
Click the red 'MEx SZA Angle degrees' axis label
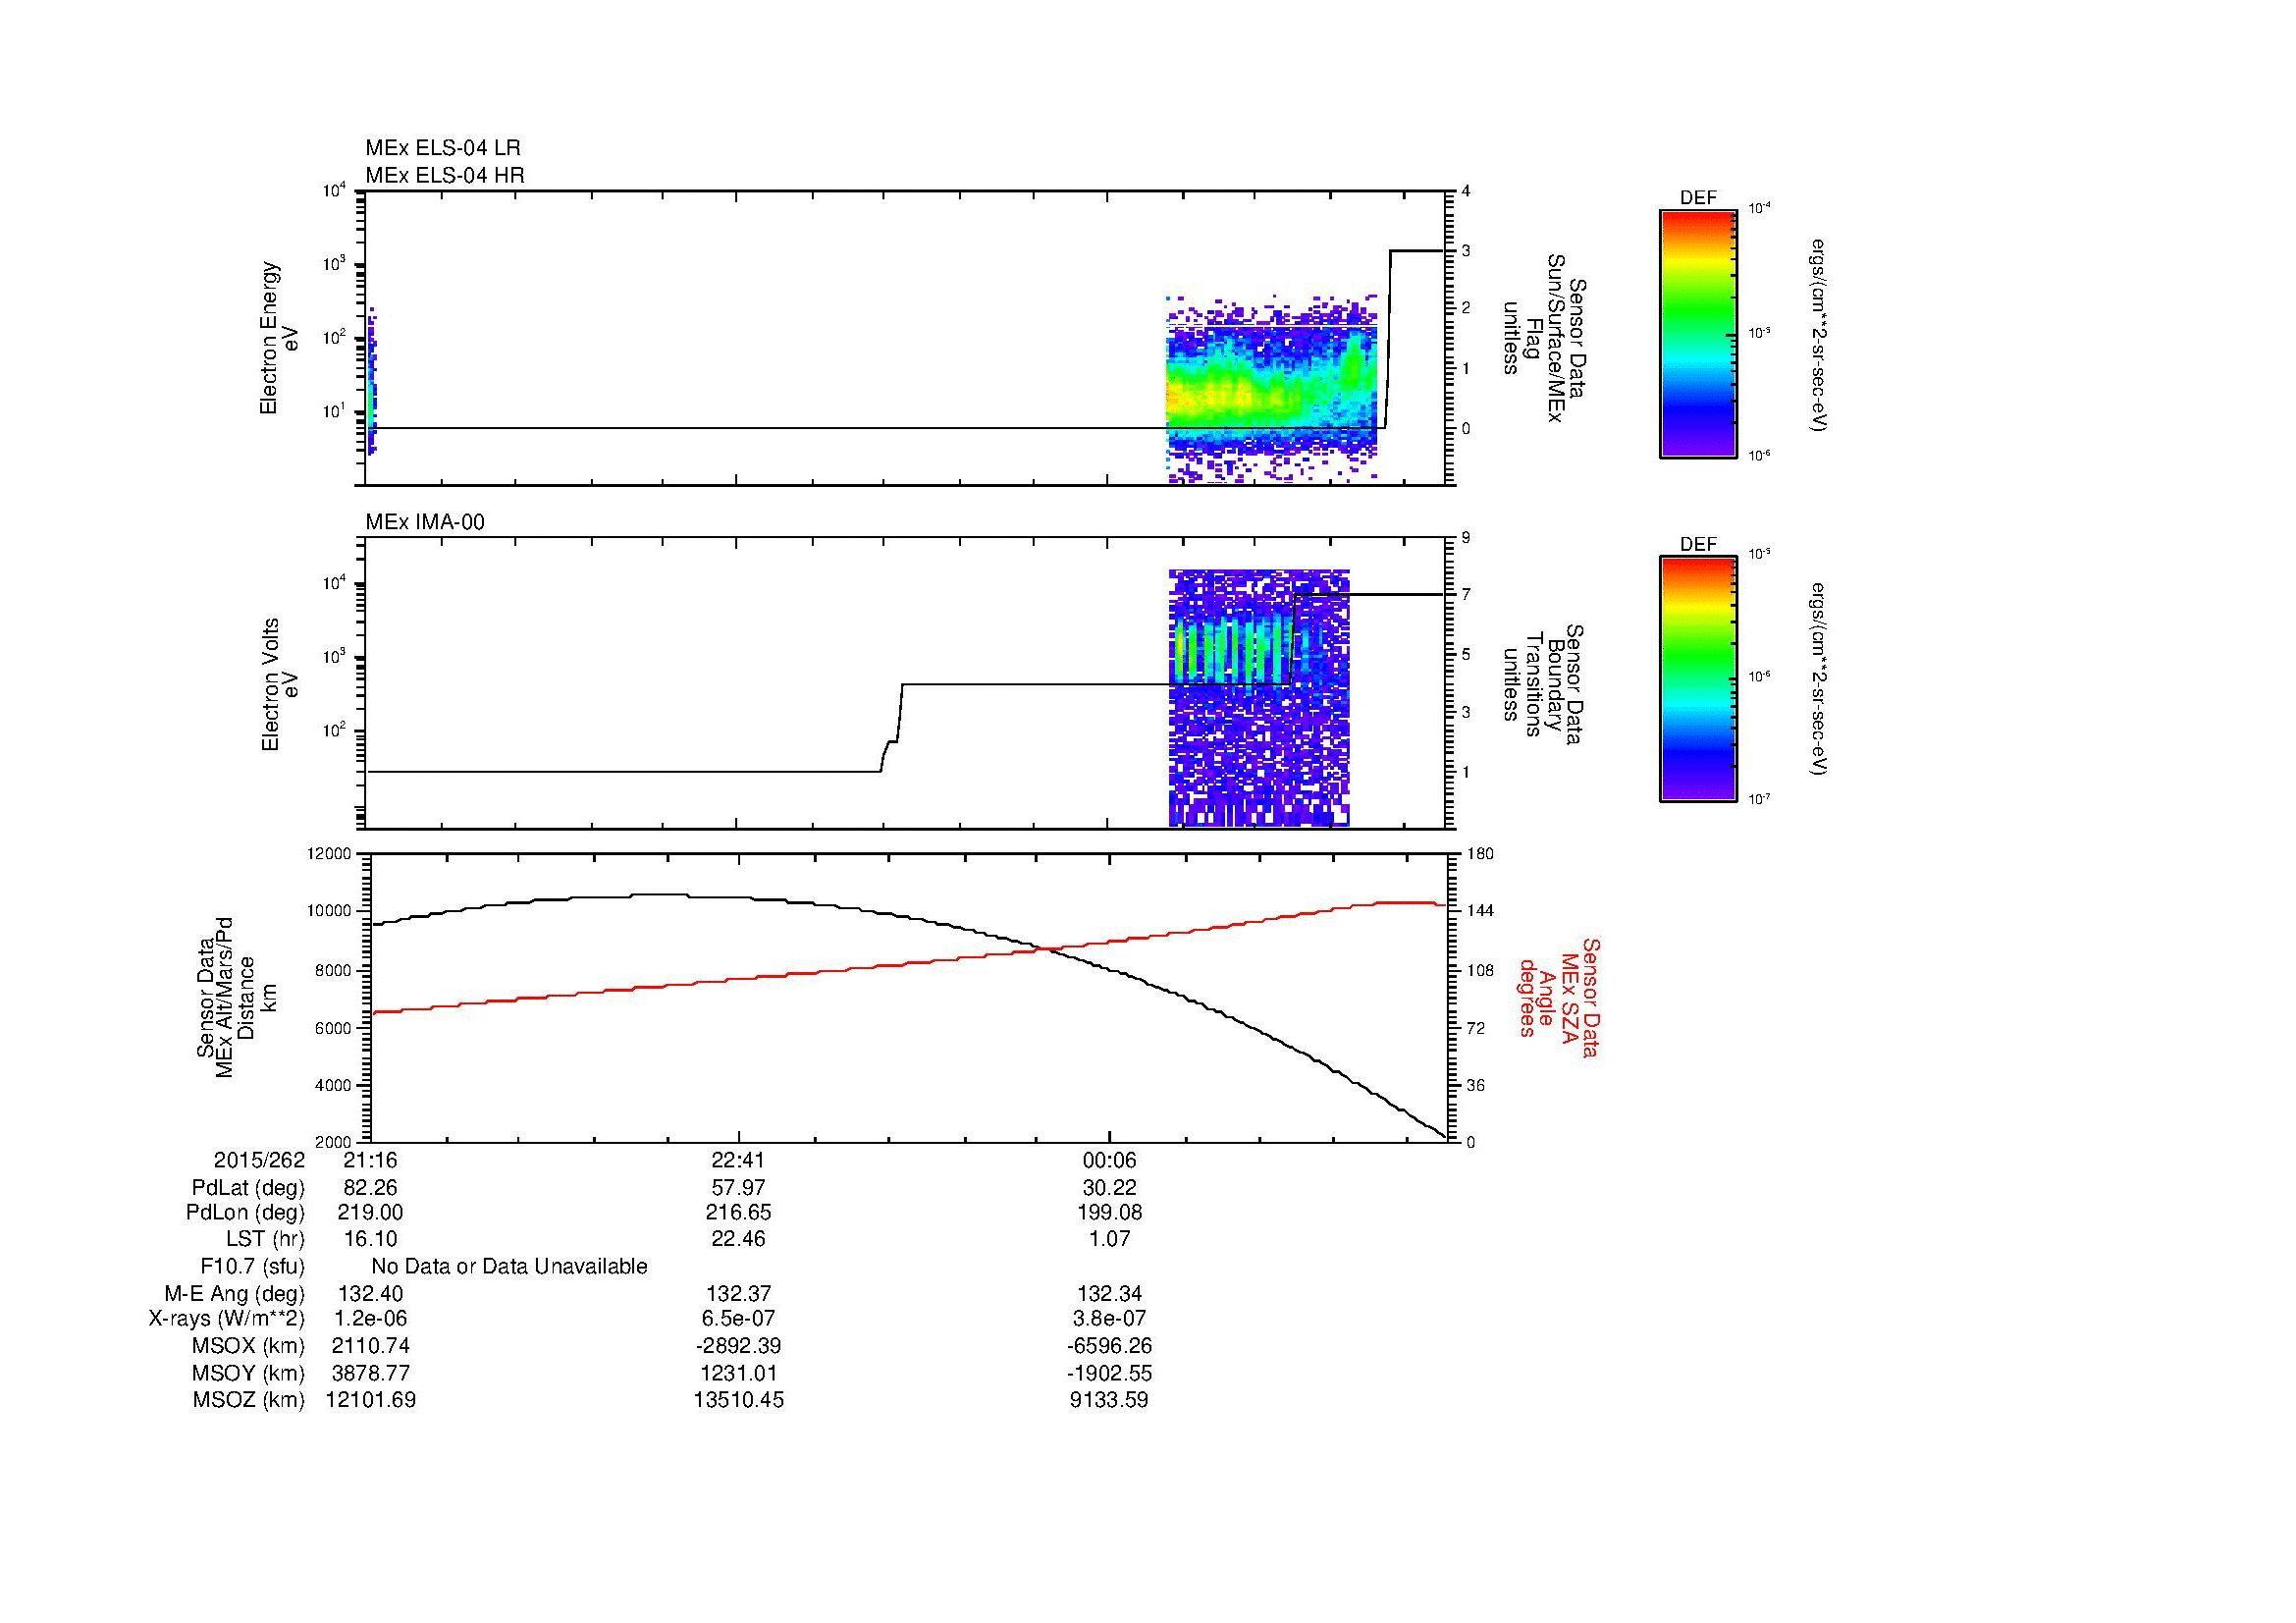pyautogui.click(x=1558, y=998)
